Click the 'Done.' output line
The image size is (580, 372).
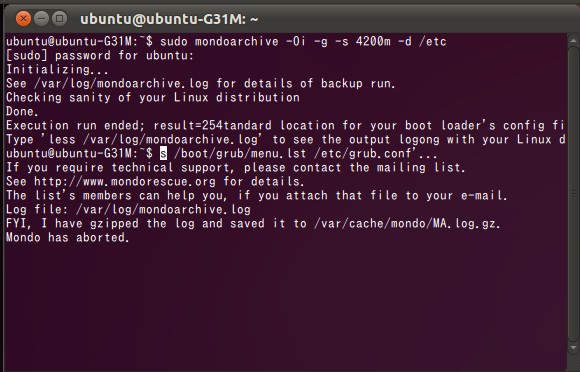[x=22, y=112]
